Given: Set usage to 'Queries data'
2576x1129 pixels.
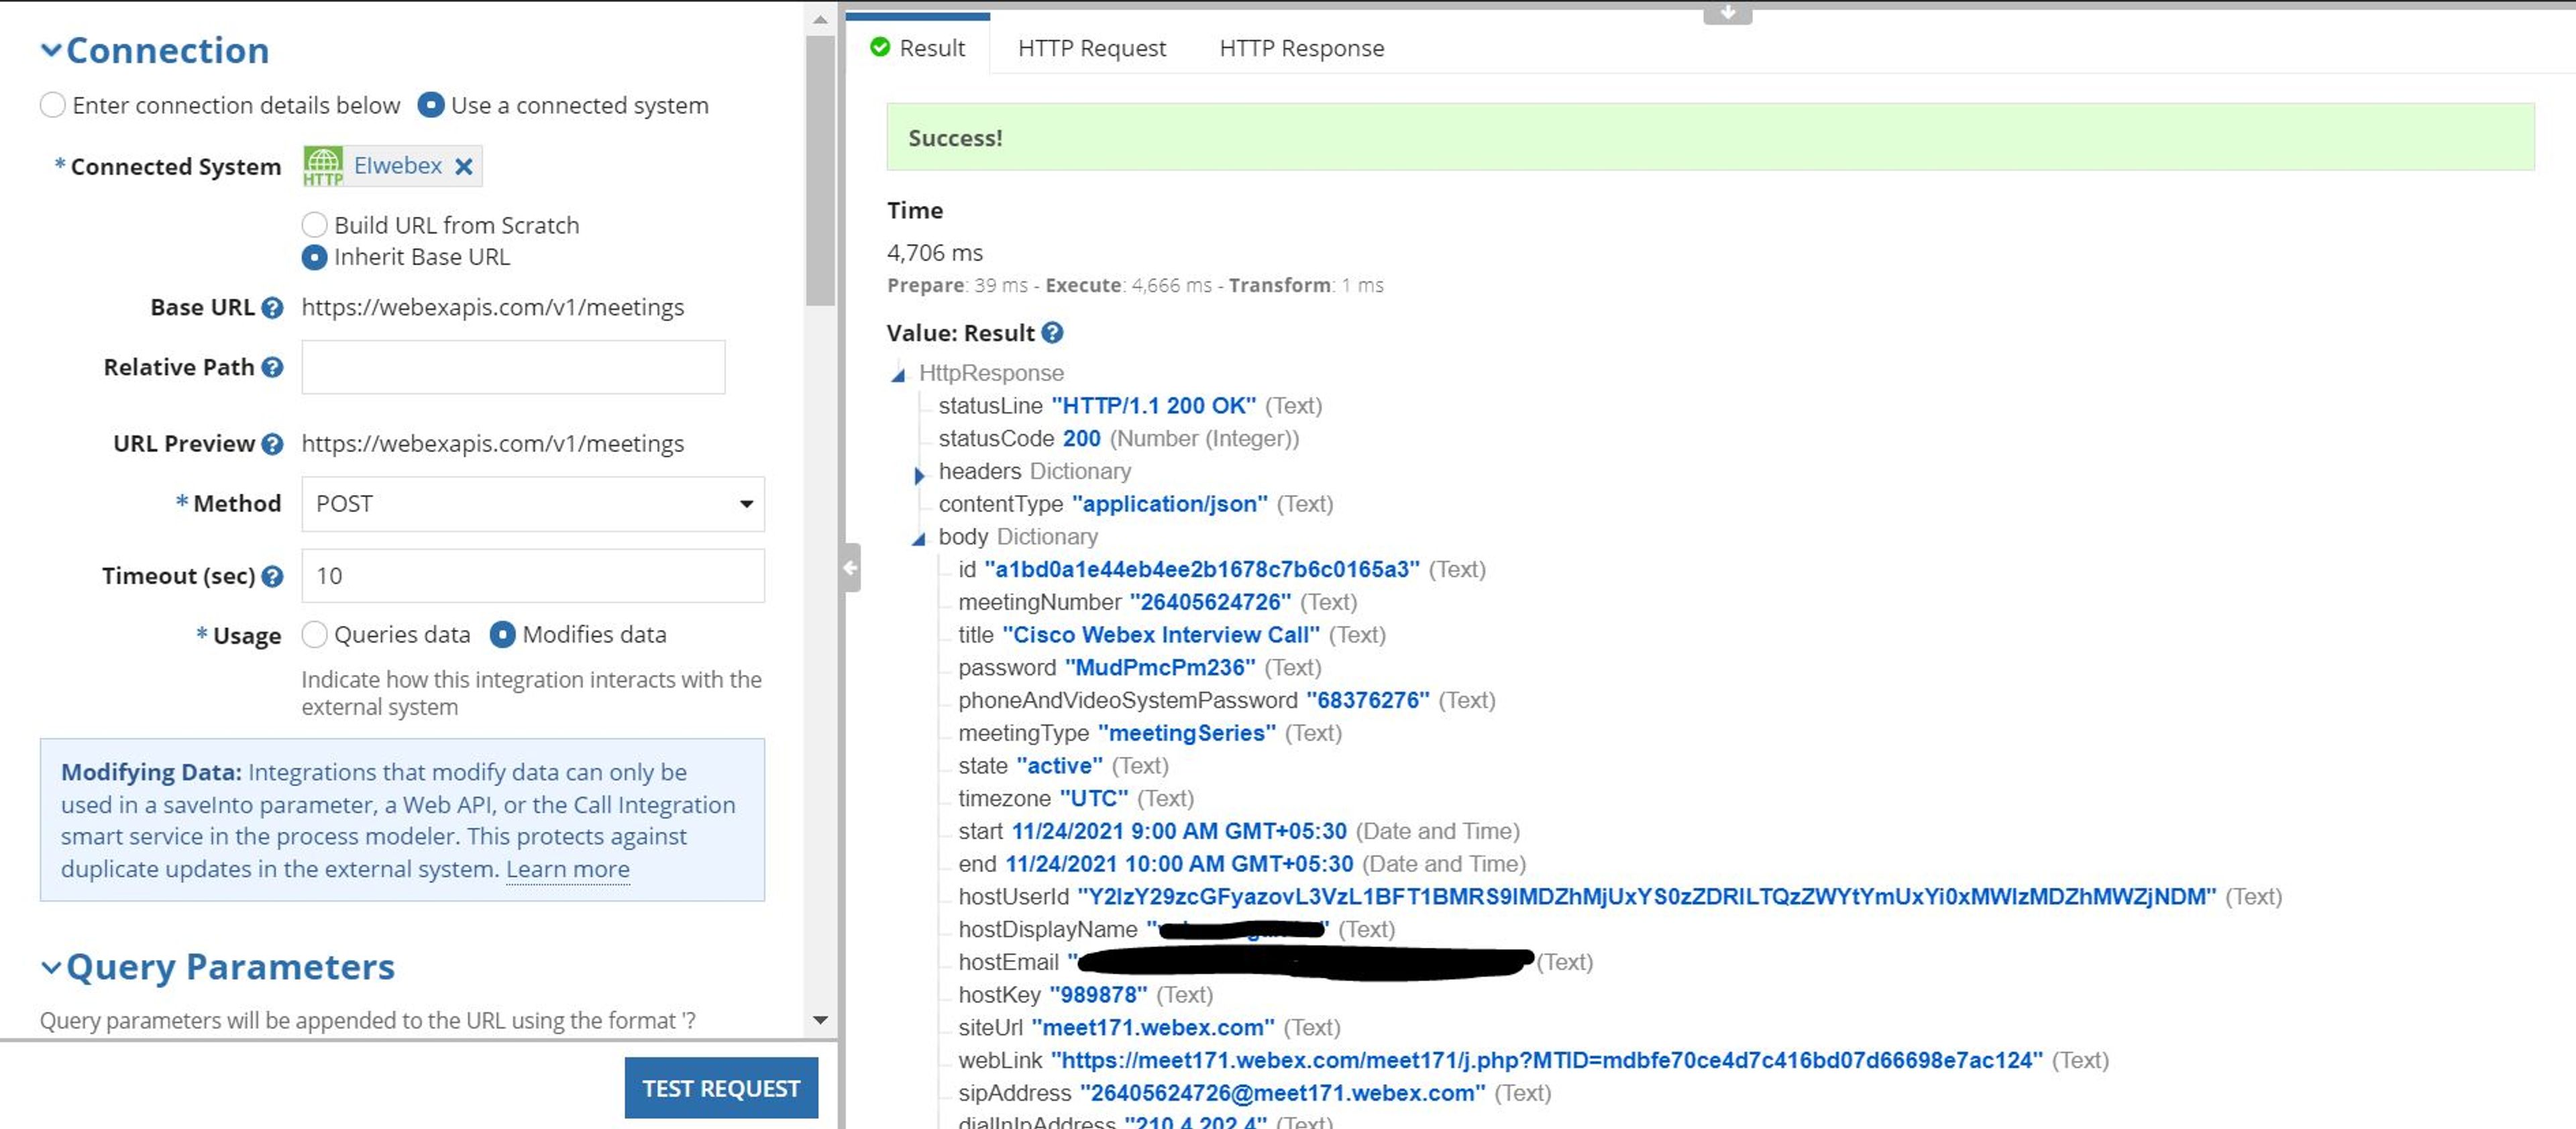Looking at the screenshot, I should (314, 635).
